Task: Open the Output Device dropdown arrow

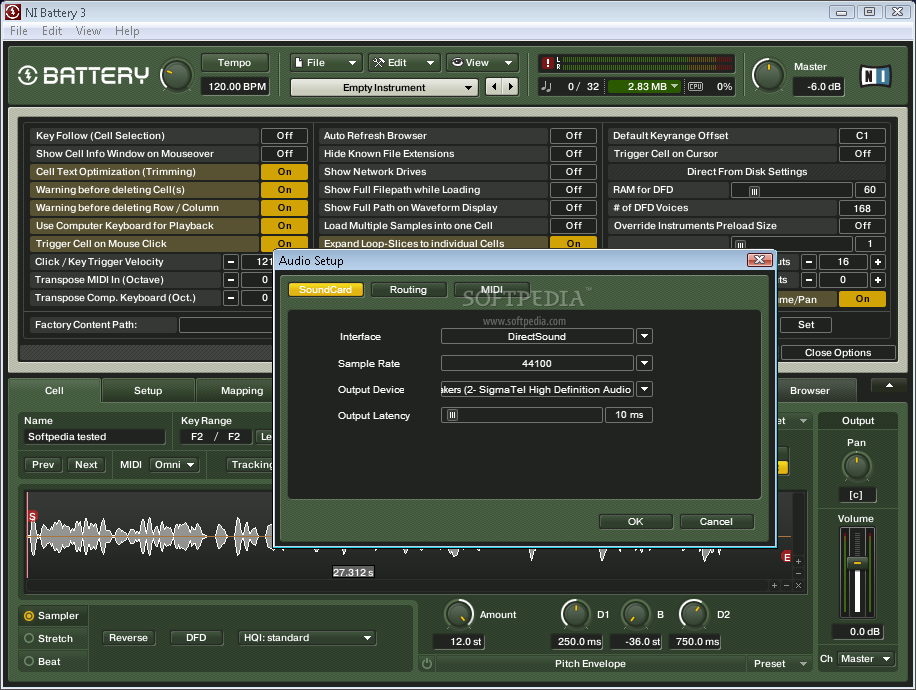Action: coord(644,389)
